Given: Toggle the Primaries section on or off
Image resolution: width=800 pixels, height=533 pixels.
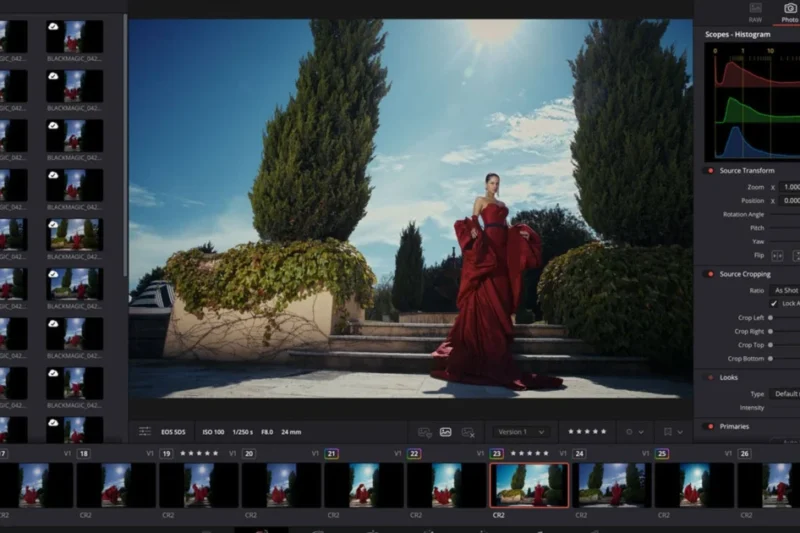Looking at the screenshot, I should [710, 427].
